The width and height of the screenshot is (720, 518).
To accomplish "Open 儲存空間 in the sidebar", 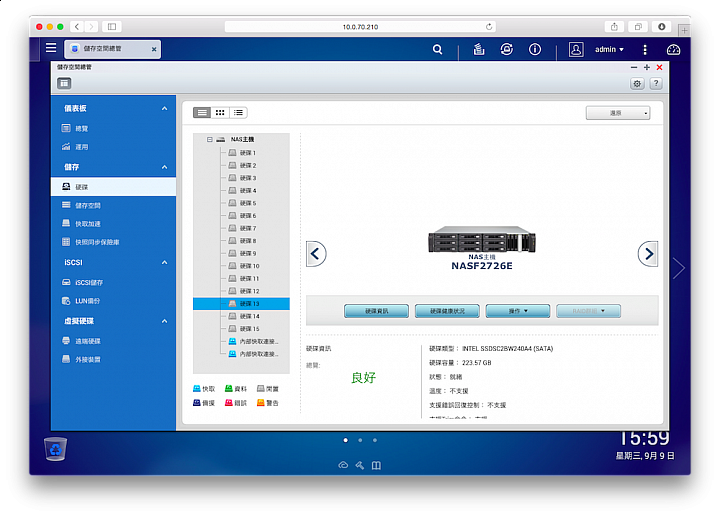I will tap(113, 205).
